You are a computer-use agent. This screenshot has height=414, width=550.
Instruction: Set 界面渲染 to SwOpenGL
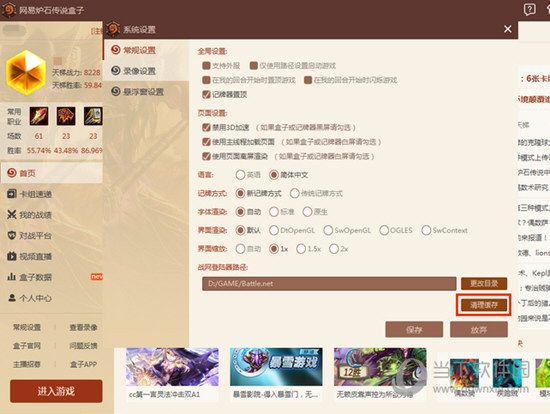[328, 231]
